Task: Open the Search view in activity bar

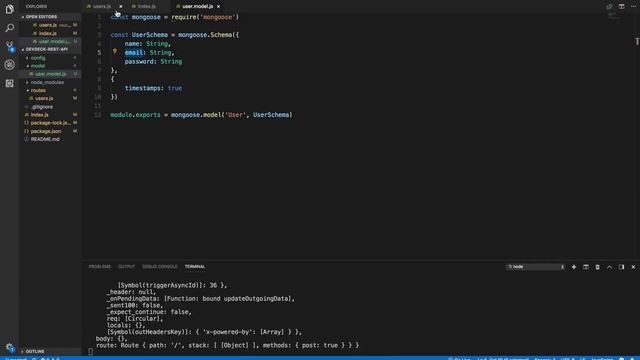Action: [9, 28]
